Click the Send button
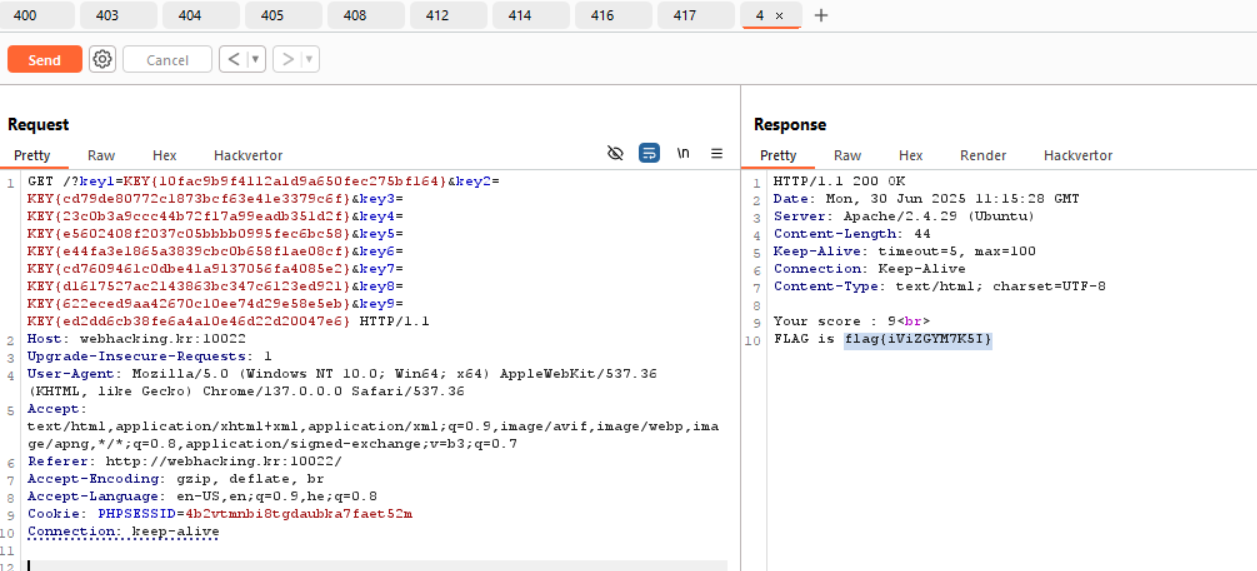The height and width of the screenshot is (571, 1257). (x=44, y=60)
